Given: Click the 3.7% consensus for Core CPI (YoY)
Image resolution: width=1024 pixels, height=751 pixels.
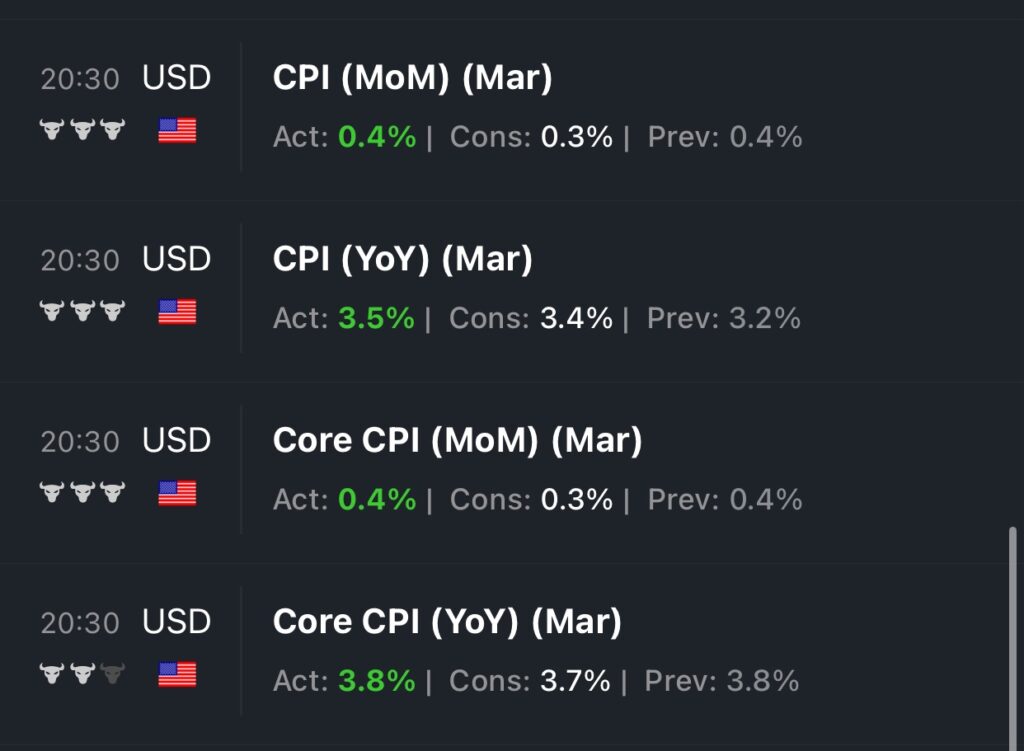Looking at the screenshot, I should [x=575, y=681].
